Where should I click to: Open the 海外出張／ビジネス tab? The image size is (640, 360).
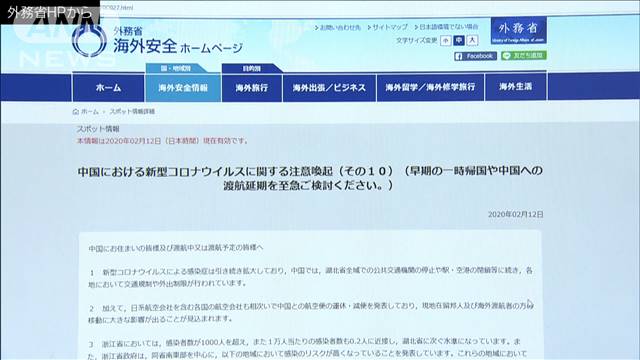tap(329, 87)
